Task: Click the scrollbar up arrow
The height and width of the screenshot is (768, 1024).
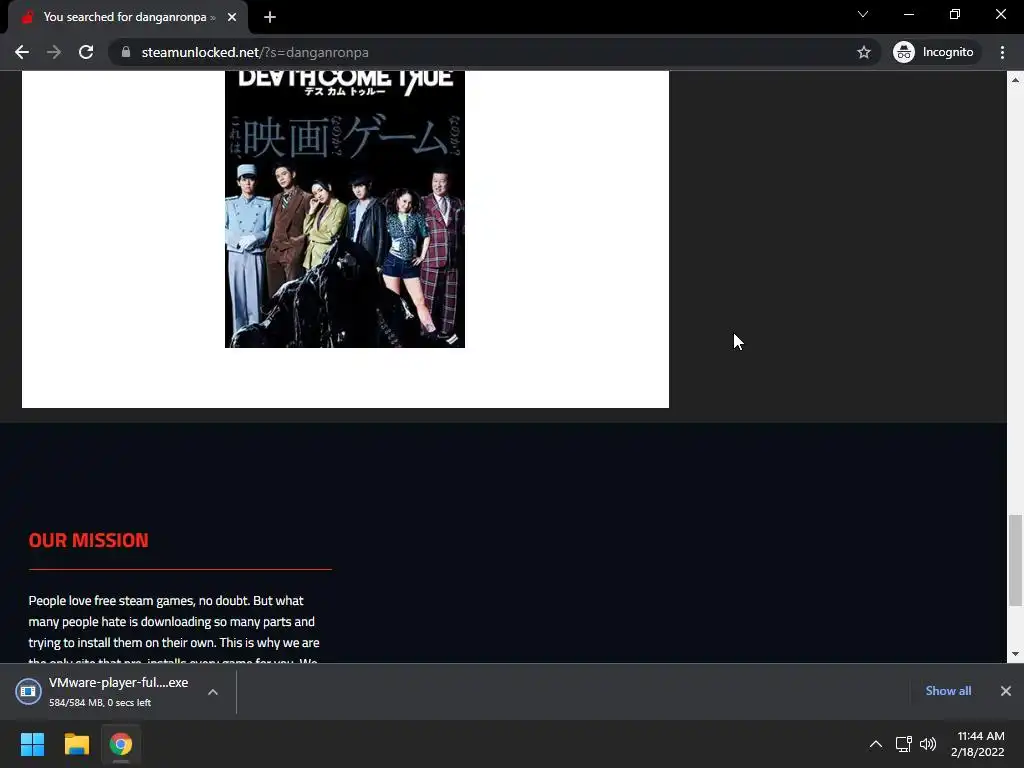Action: (1015, 80)
